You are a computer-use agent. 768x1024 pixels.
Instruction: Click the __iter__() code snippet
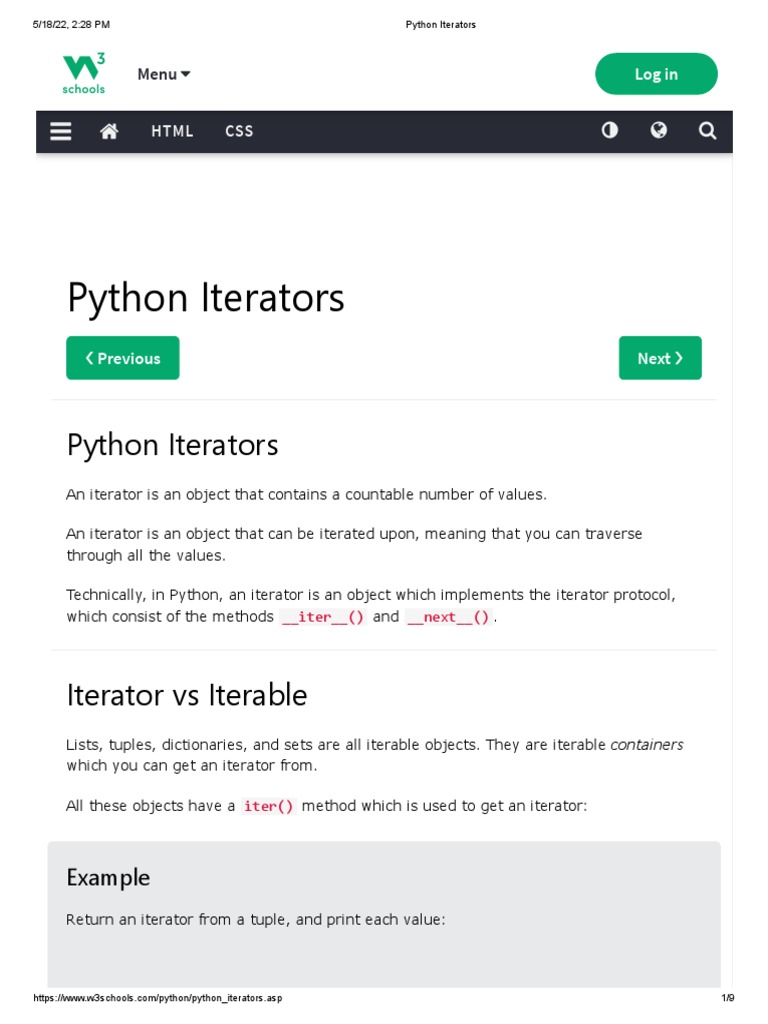323,617
